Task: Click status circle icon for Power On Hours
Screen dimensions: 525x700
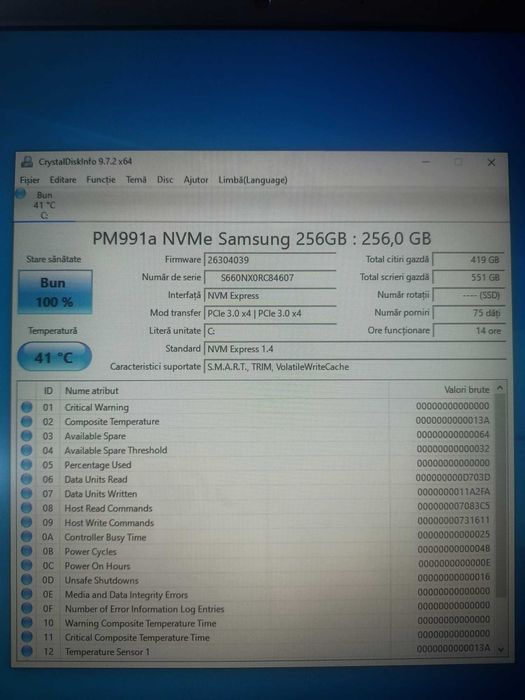Action: [27, 566]
